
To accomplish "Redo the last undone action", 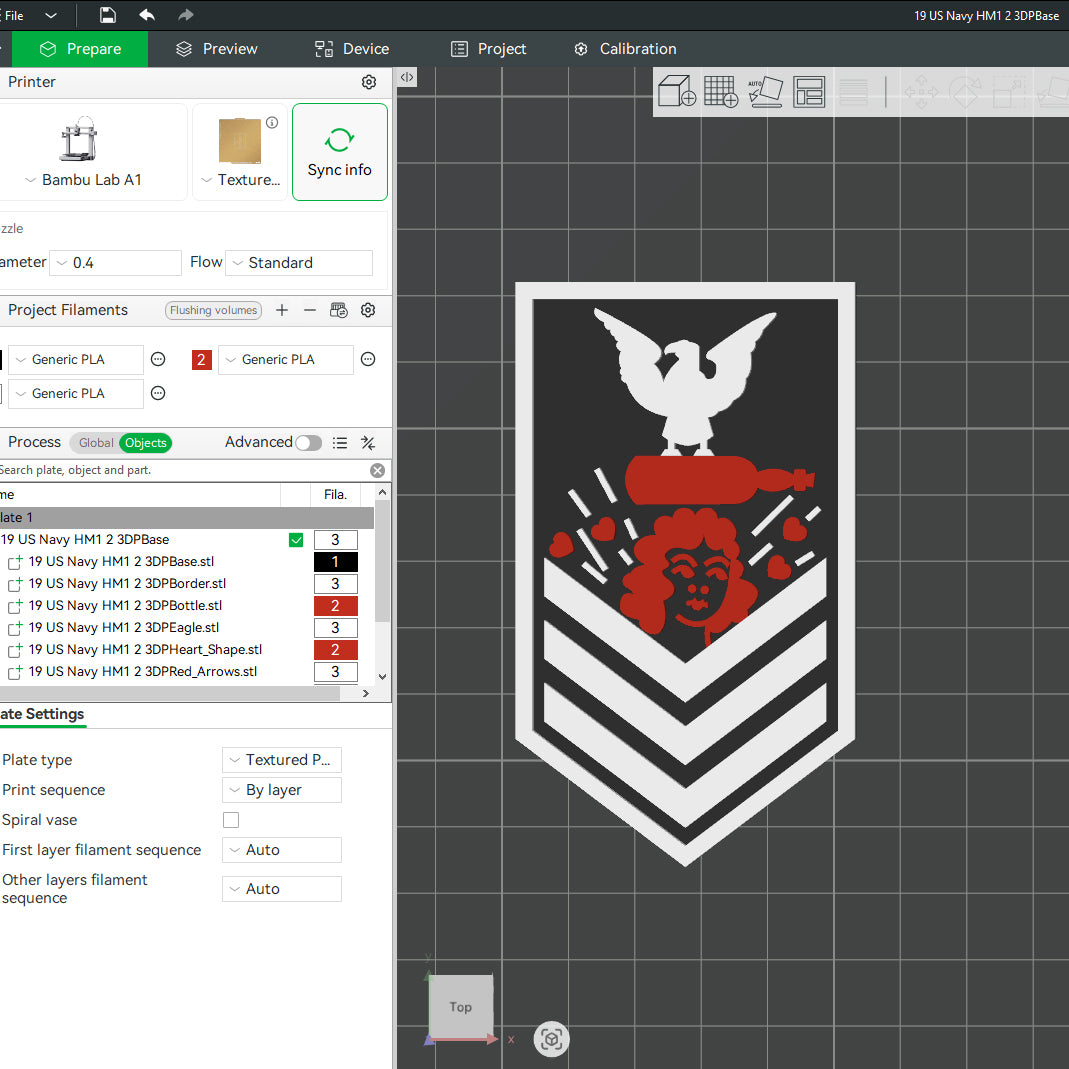I will point(185,15).
